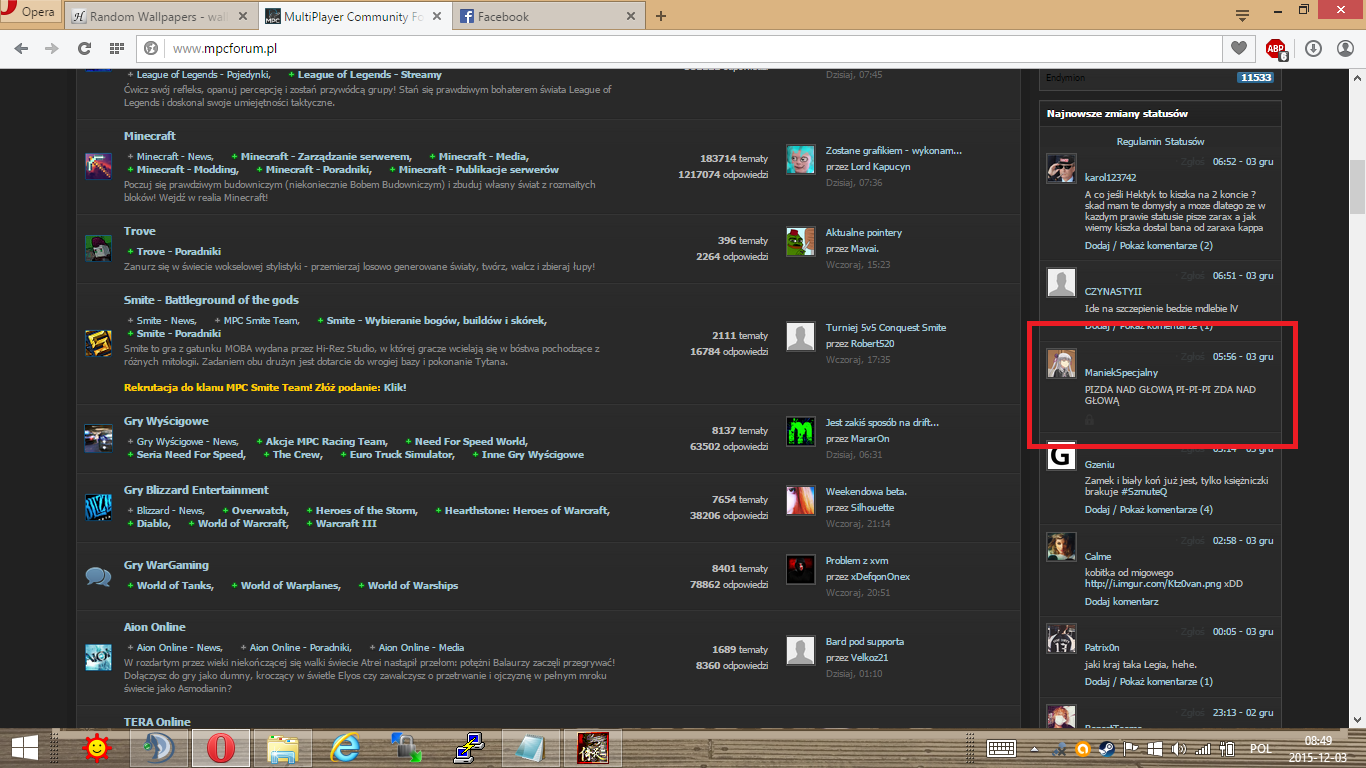Open the Gry WarGaming speech-bubble icon
The width and height of the screenshot is (1366, 768).
click(98, 577)
